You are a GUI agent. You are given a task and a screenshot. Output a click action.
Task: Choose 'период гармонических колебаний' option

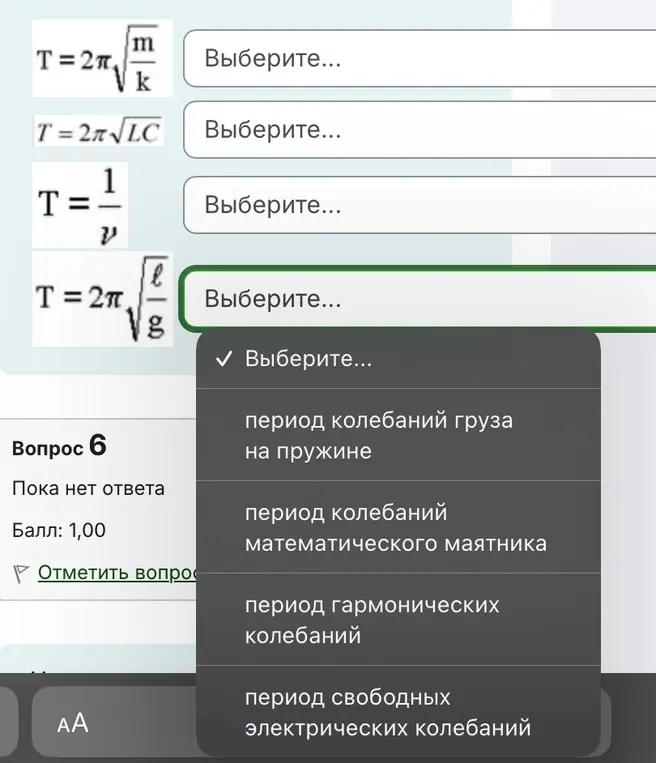(398, 620)
